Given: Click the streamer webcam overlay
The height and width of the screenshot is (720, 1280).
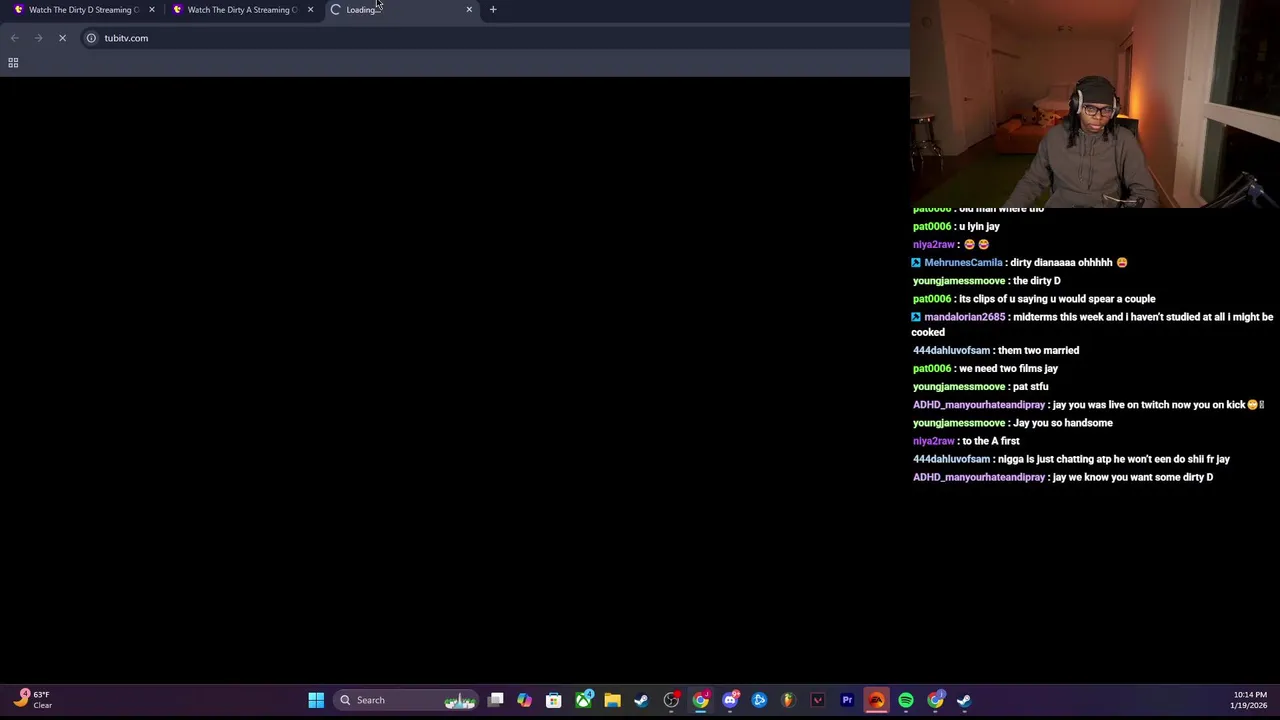Looking at the screenshot, I should point(1095,104).
